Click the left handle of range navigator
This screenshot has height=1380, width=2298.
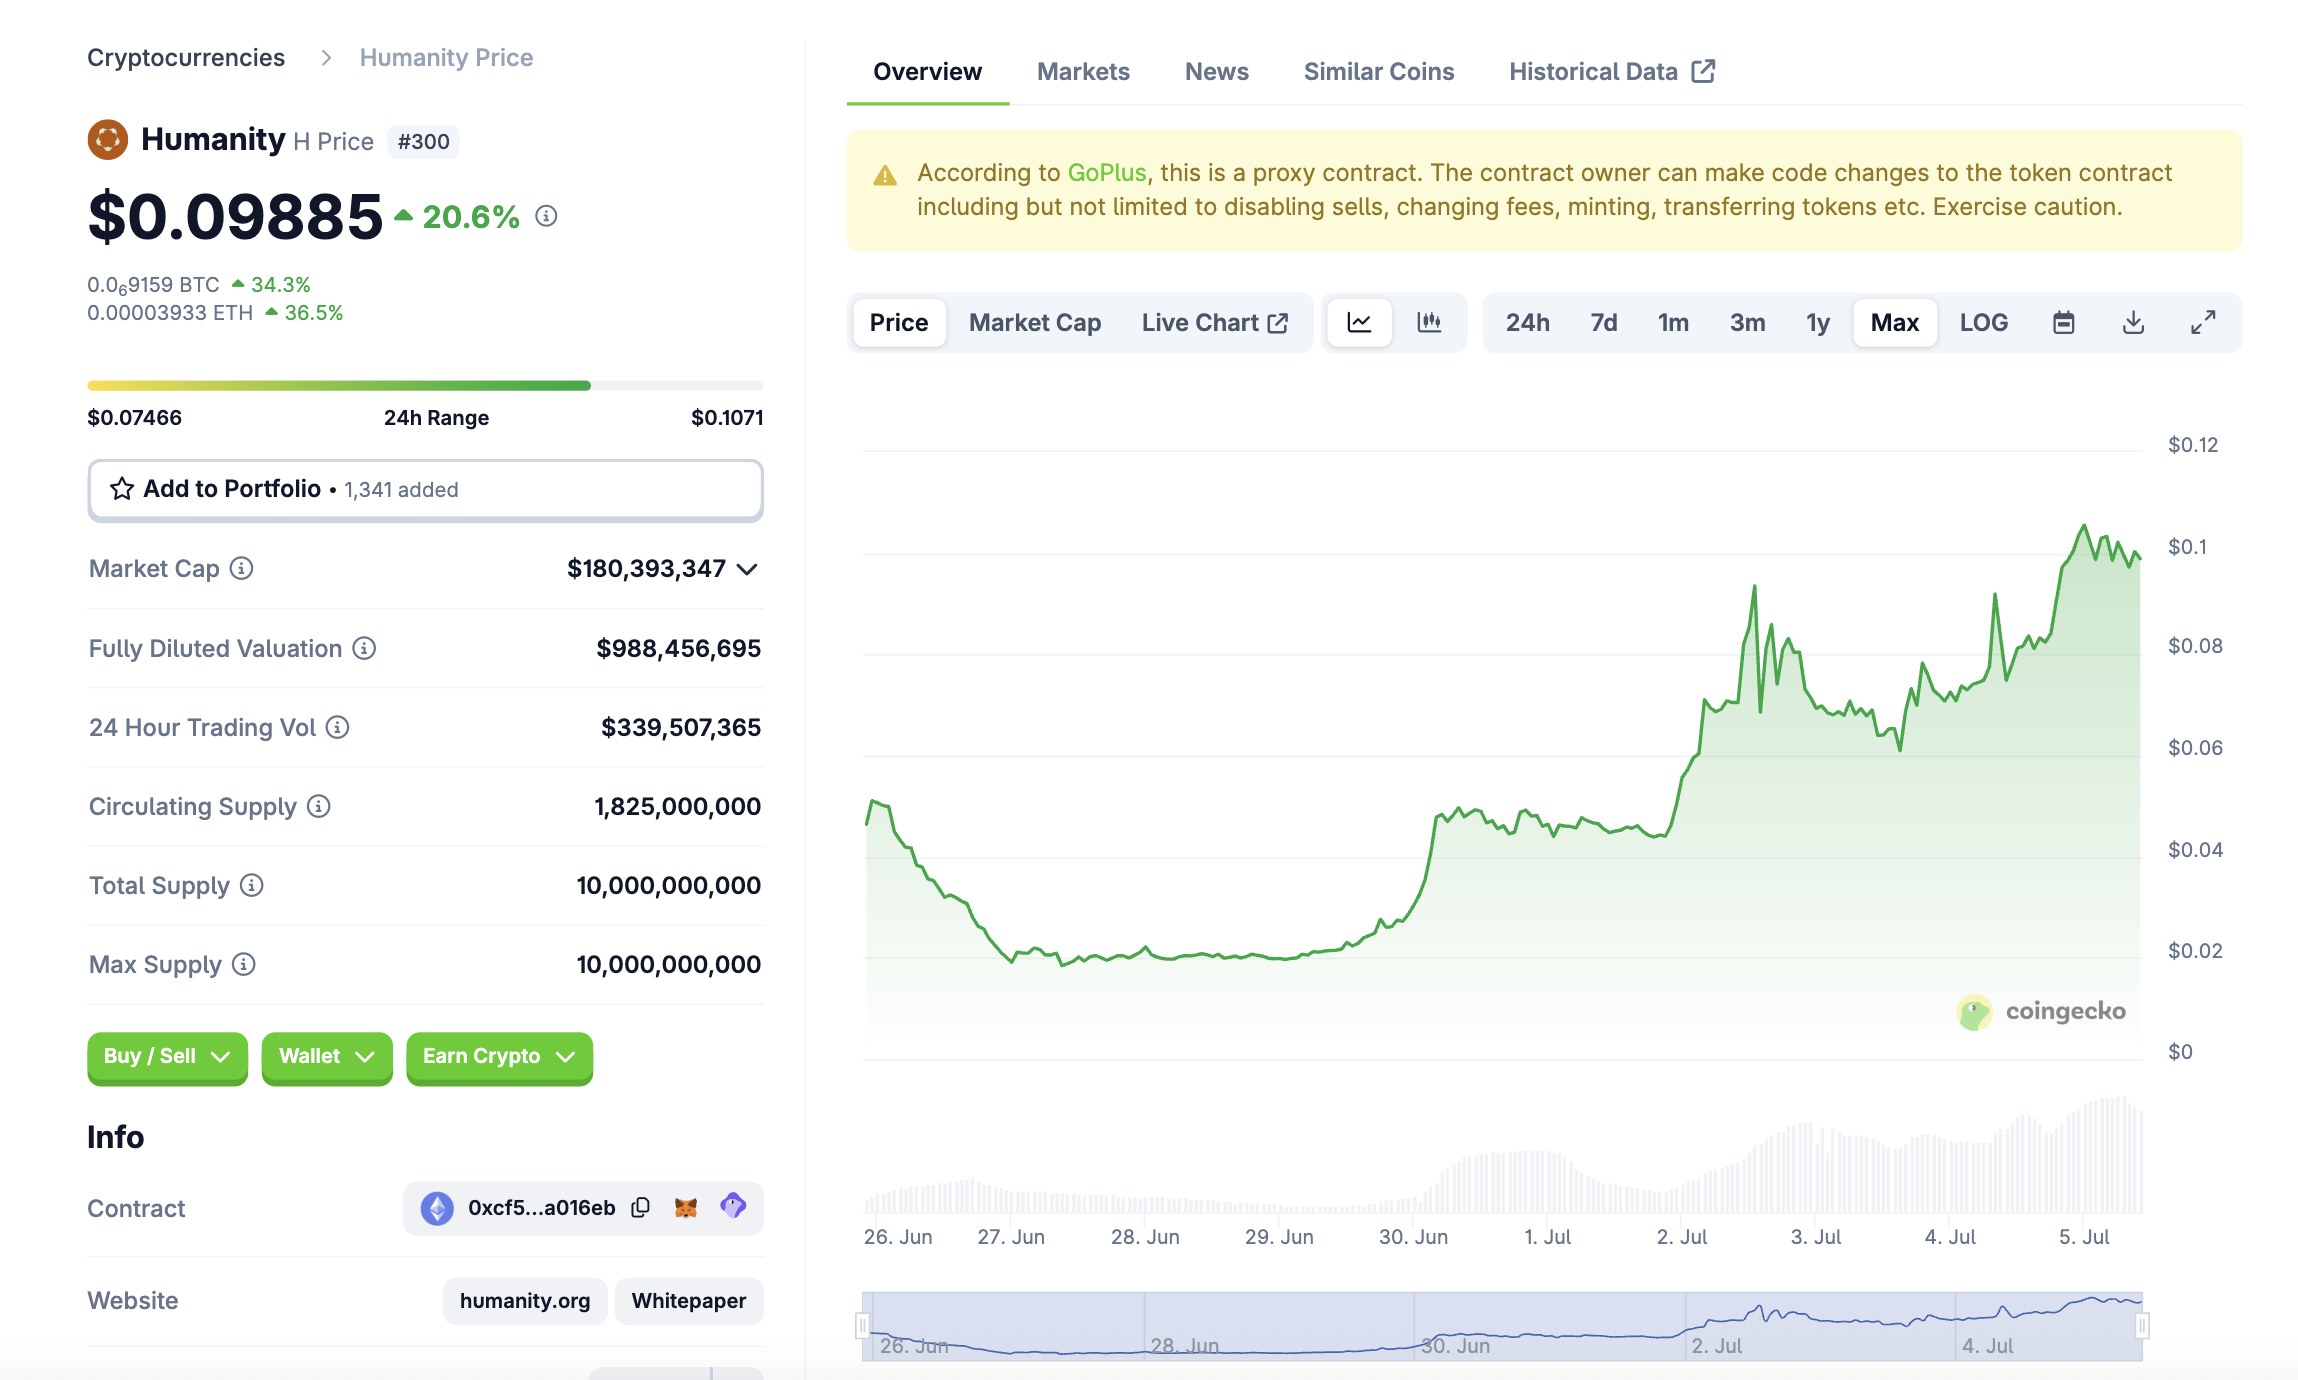[862, 1326]
